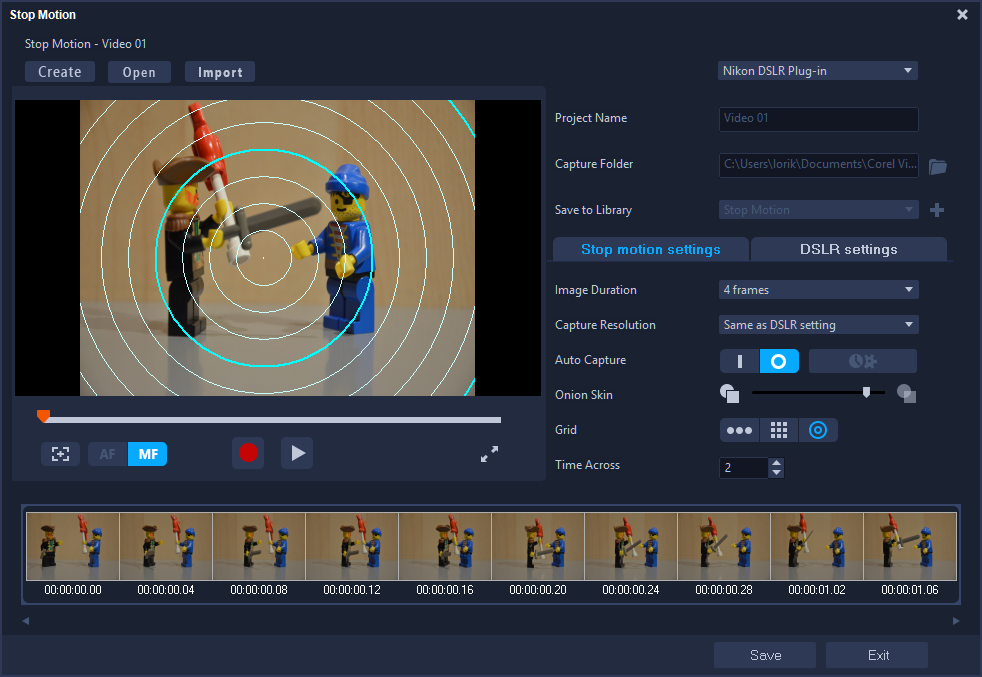Click the Save button

click(x=764, y=654)
